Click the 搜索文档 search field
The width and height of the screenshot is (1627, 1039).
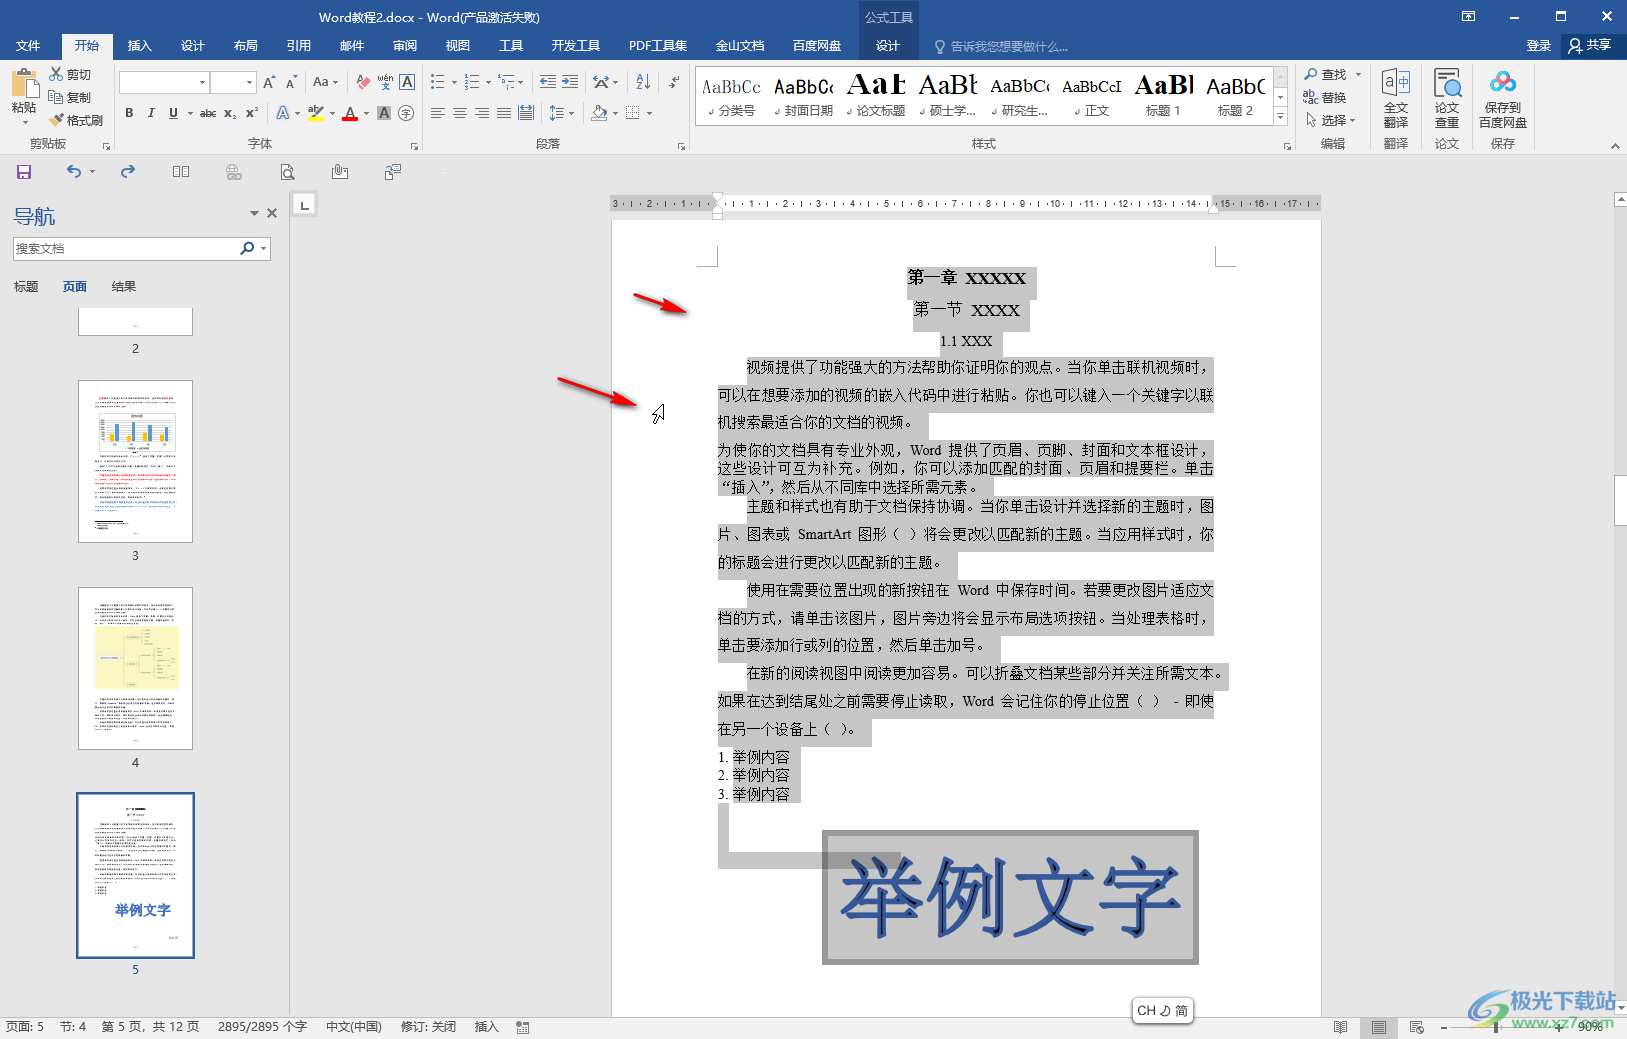[124, 248]
